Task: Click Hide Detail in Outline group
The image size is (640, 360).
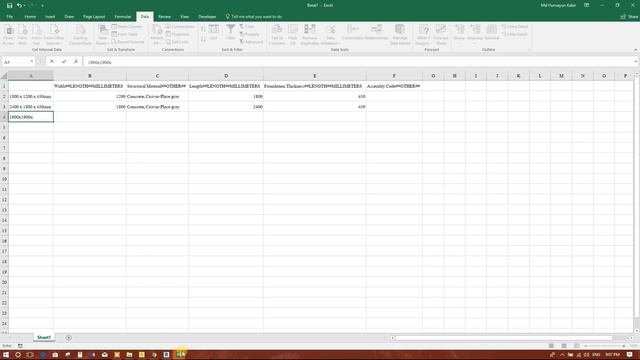Action: pos(514,34)
